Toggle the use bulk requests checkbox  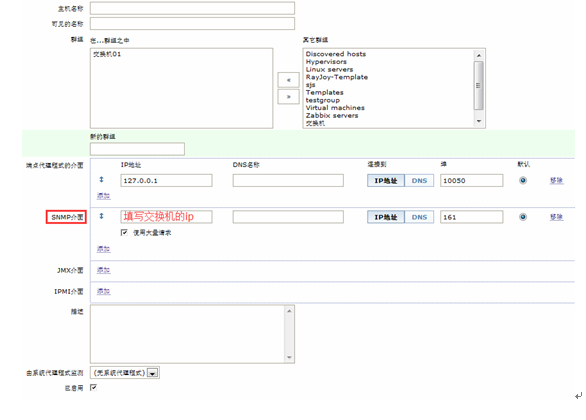124,232
